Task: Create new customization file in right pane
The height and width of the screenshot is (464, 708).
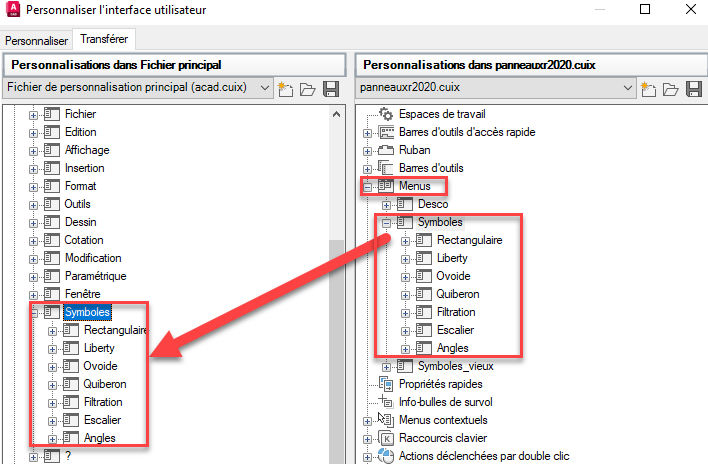Action: 648,89
